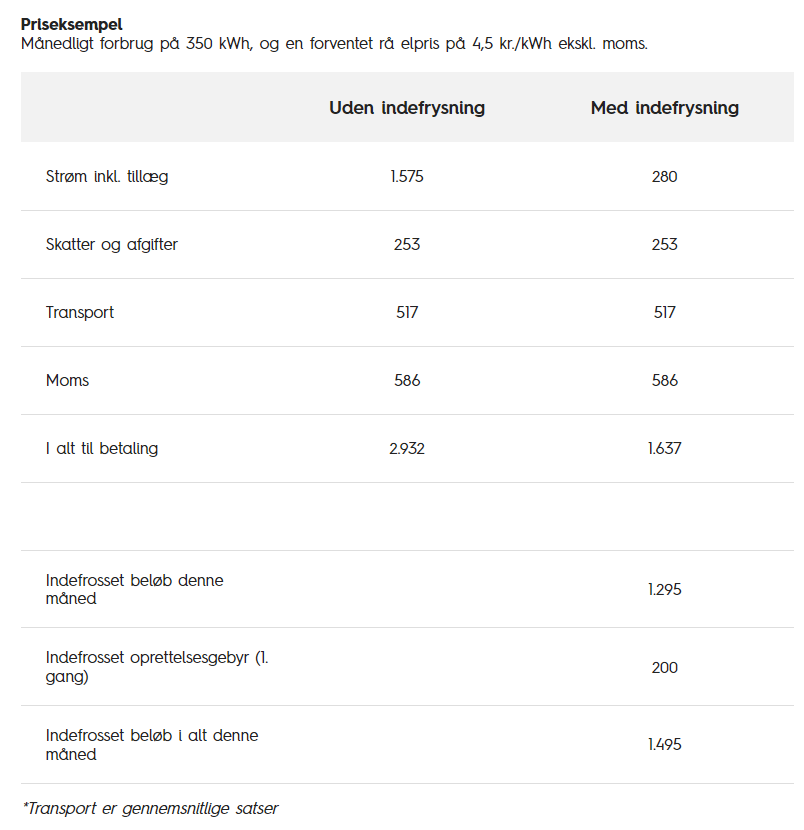Click the 1.575 value for strøm
Image resolution: width=804 pixels, height=830 pixels.
pos(406,176)
